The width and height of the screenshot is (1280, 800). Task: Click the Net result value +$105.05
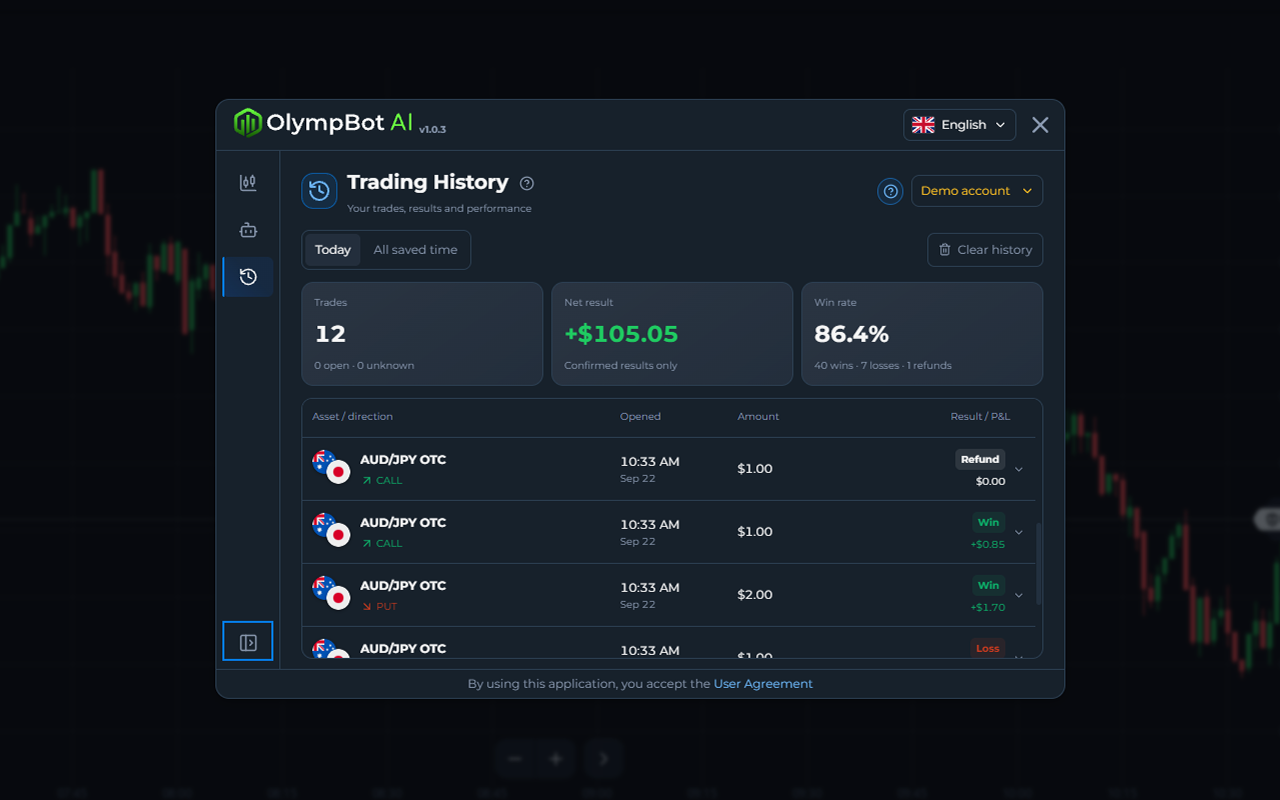tap(621, 334)
